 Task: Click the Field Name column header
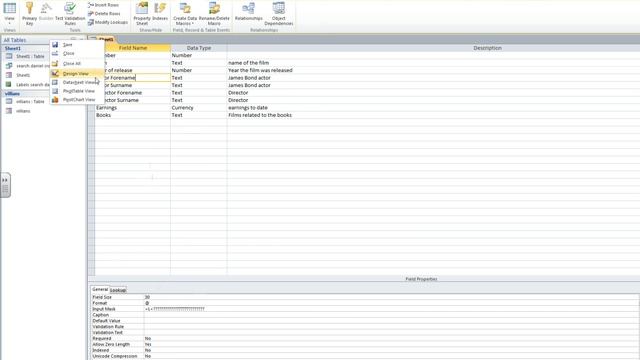pos(133,48)
